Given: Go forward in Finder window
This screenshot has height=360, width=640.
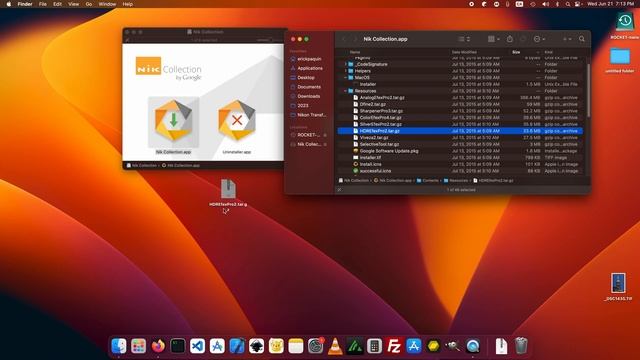Looking at the screenshot, I should pyautogui.click(x=355, y=39).
